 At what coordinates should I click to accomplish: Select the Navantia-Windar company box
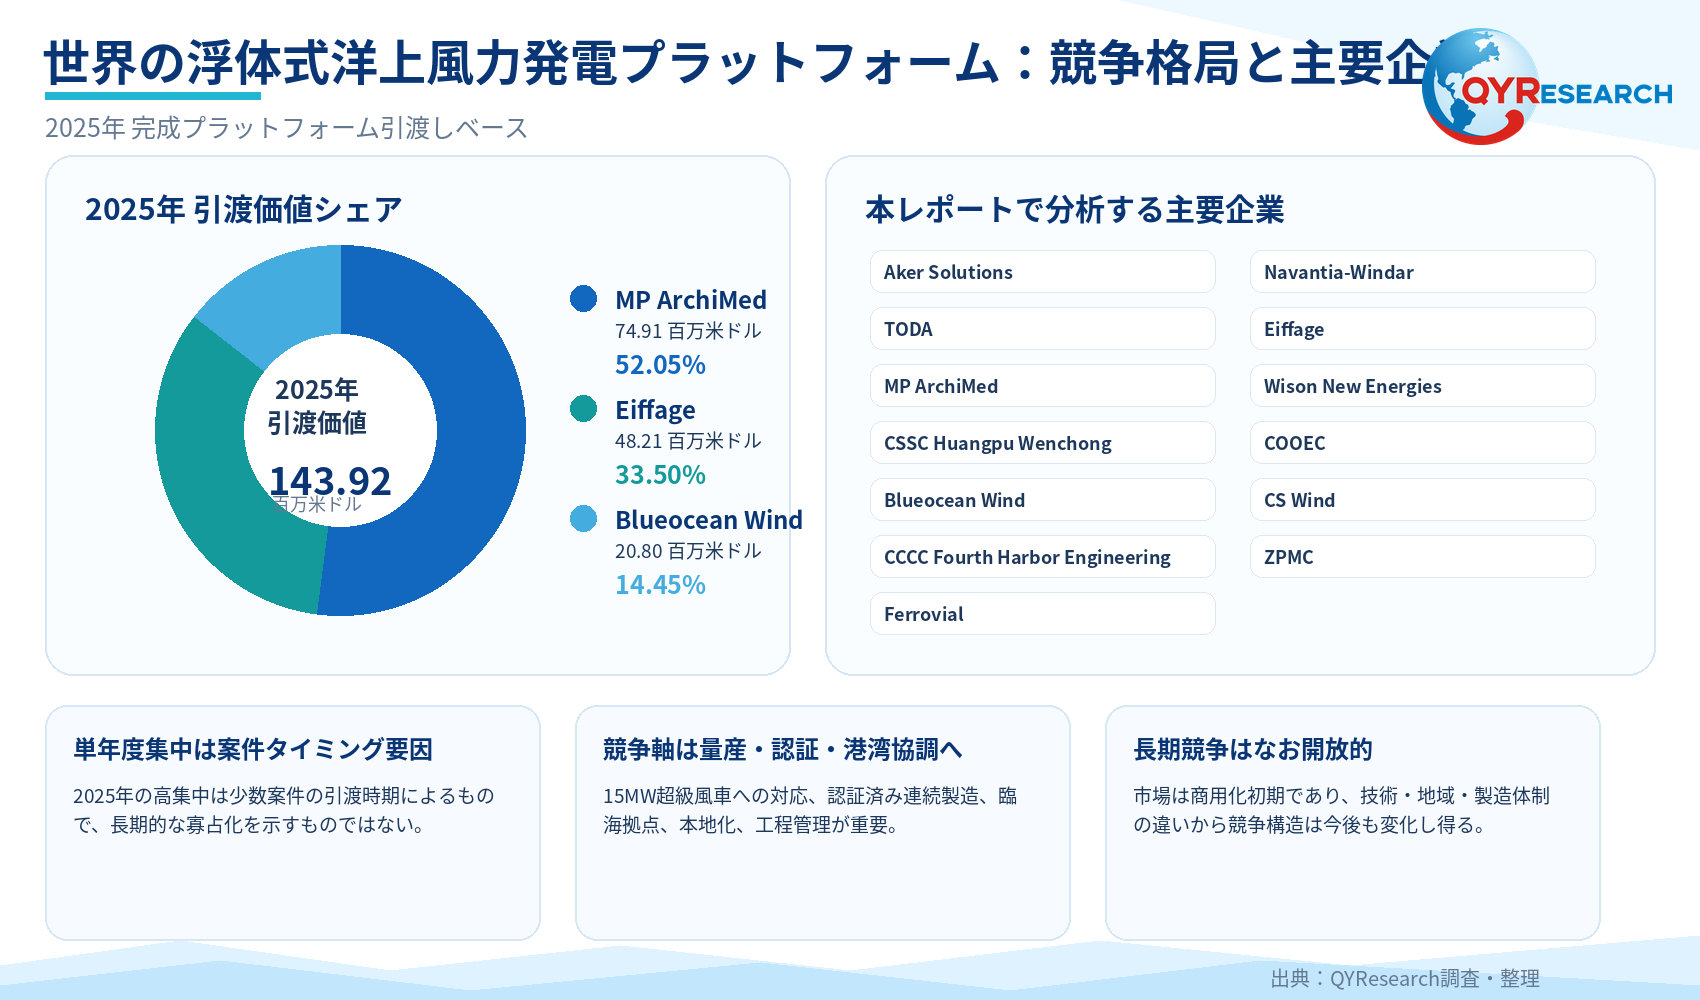click(1422, 272)
